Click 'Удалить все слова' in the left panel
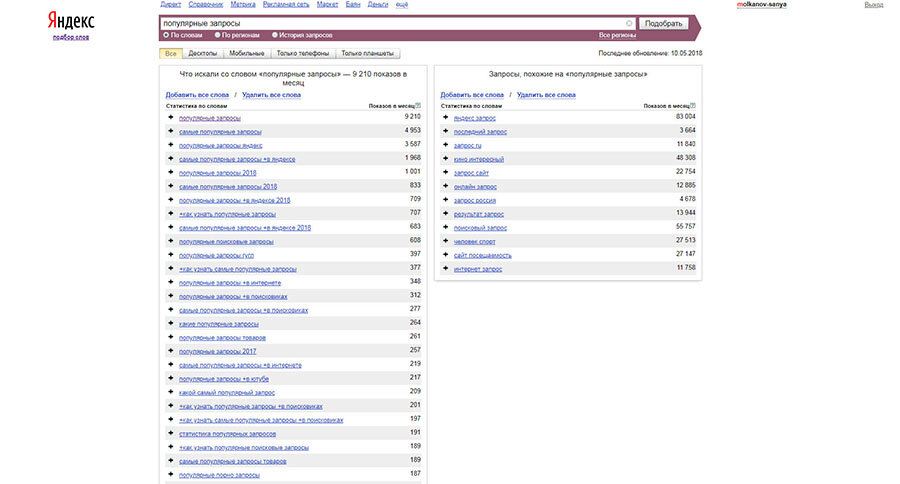 [271, 95]
